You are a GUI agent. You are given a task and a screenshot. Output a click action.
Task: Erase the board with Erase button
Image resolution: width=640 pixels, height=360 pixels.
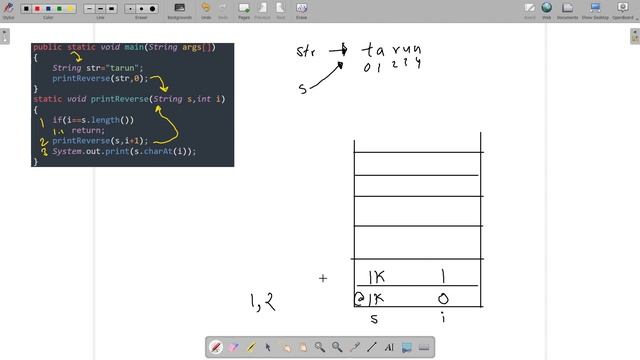click(x=301, y=10)
